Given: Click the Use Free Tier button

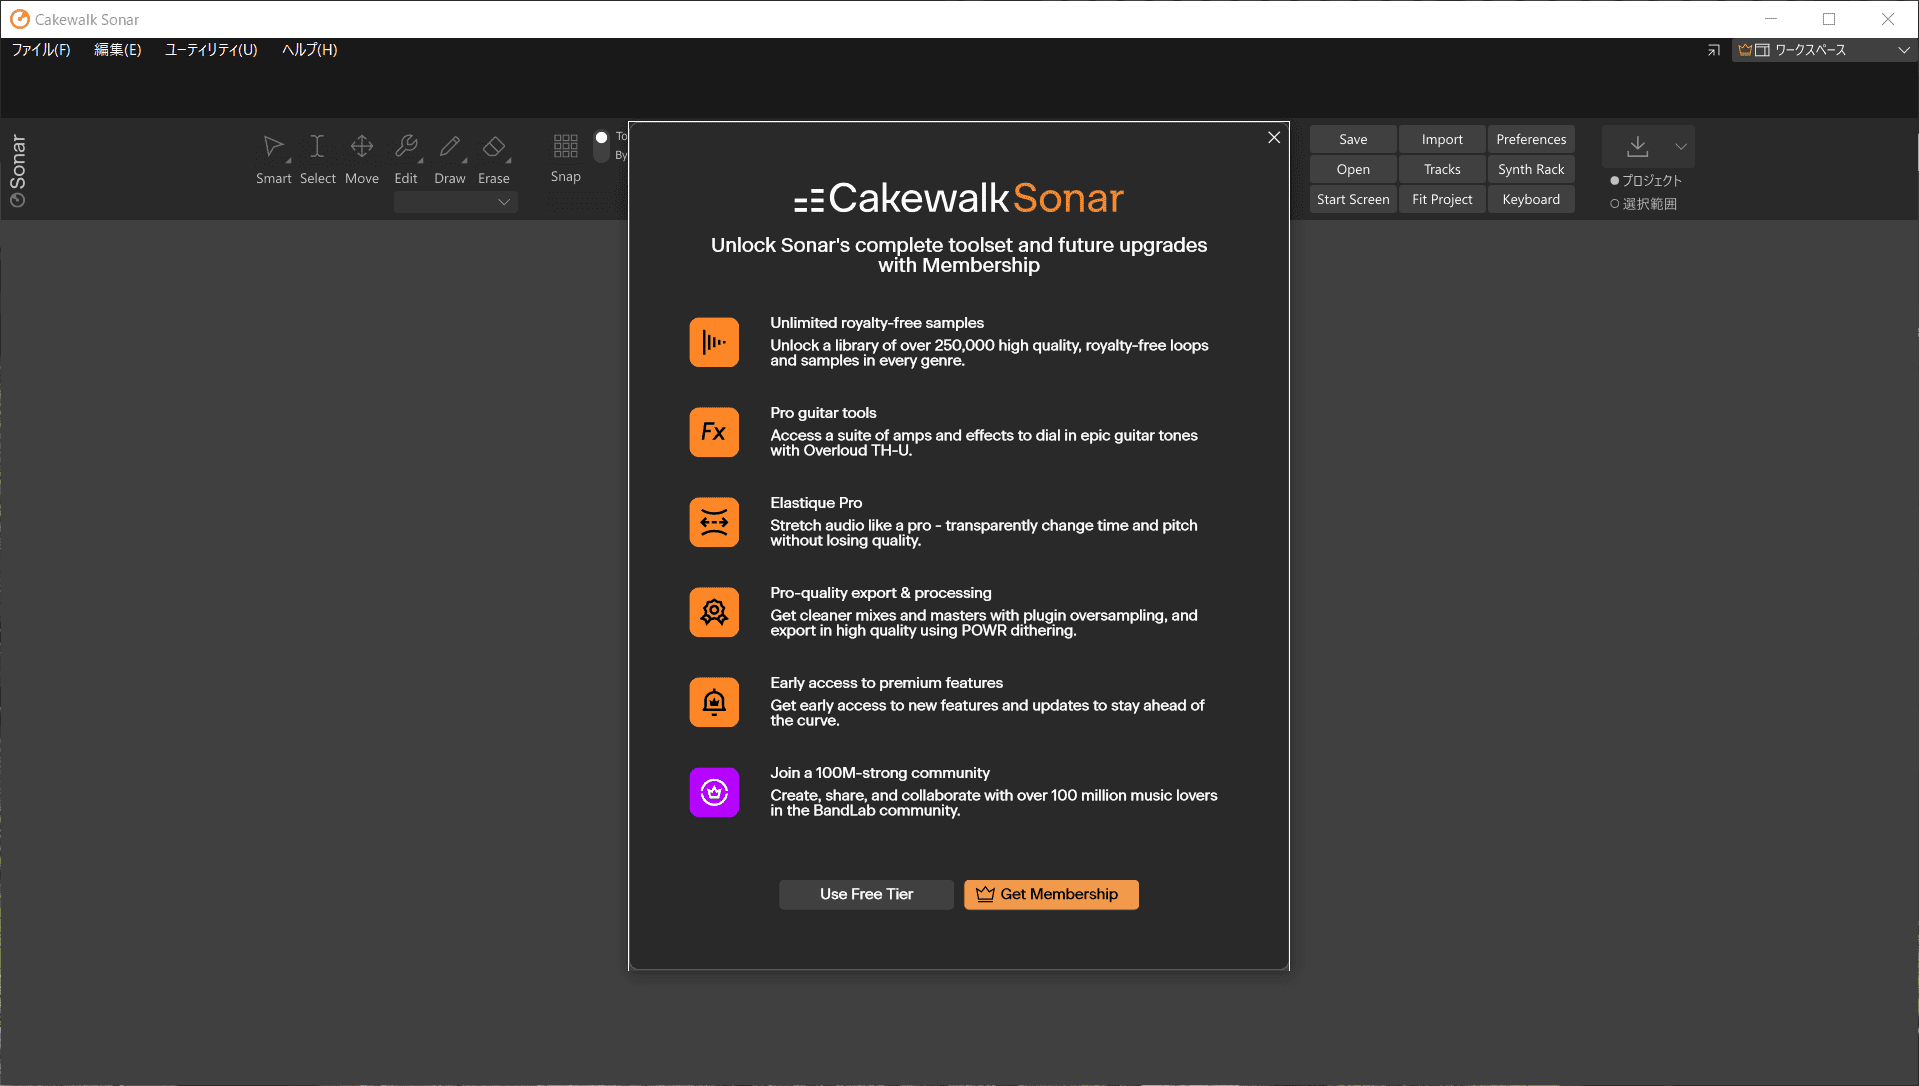Looking at the screenshot, I should point(866,894).
